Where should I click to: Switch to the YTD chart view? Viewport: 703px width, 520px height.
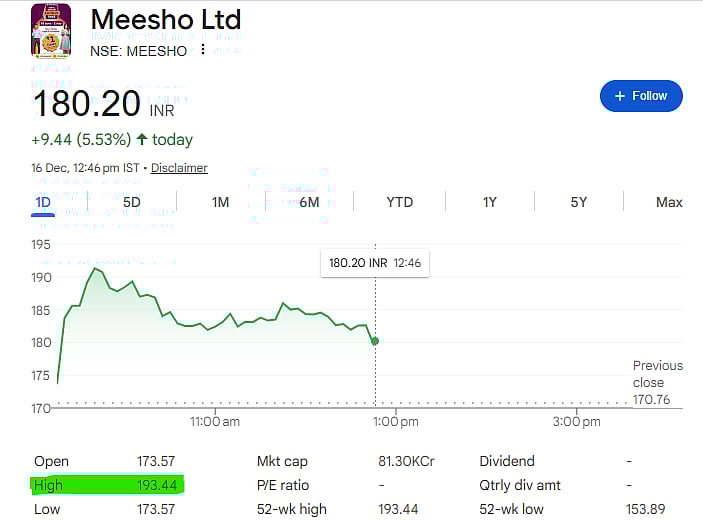pyautogui.click(x=399, y=202)
